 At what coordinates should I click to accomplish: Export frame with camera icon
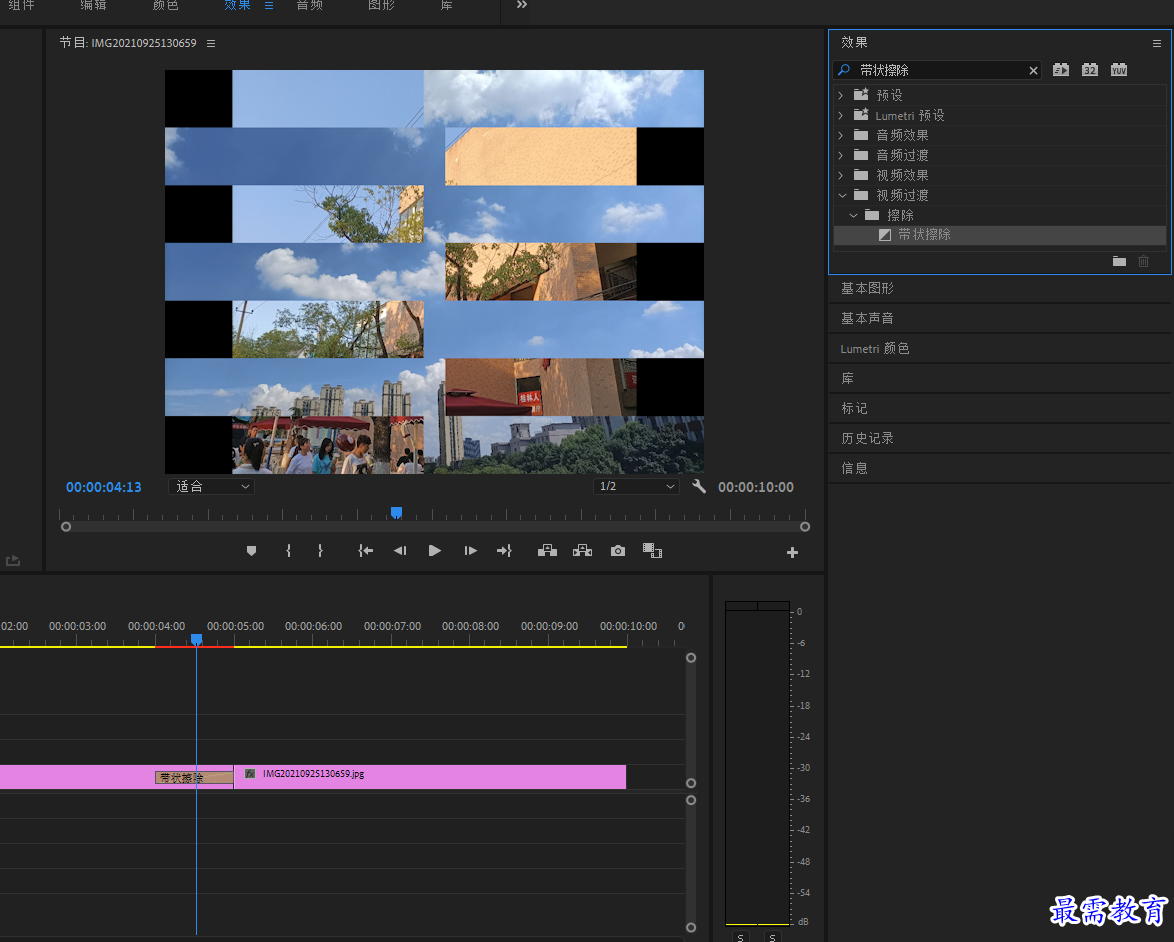point(618,551)
